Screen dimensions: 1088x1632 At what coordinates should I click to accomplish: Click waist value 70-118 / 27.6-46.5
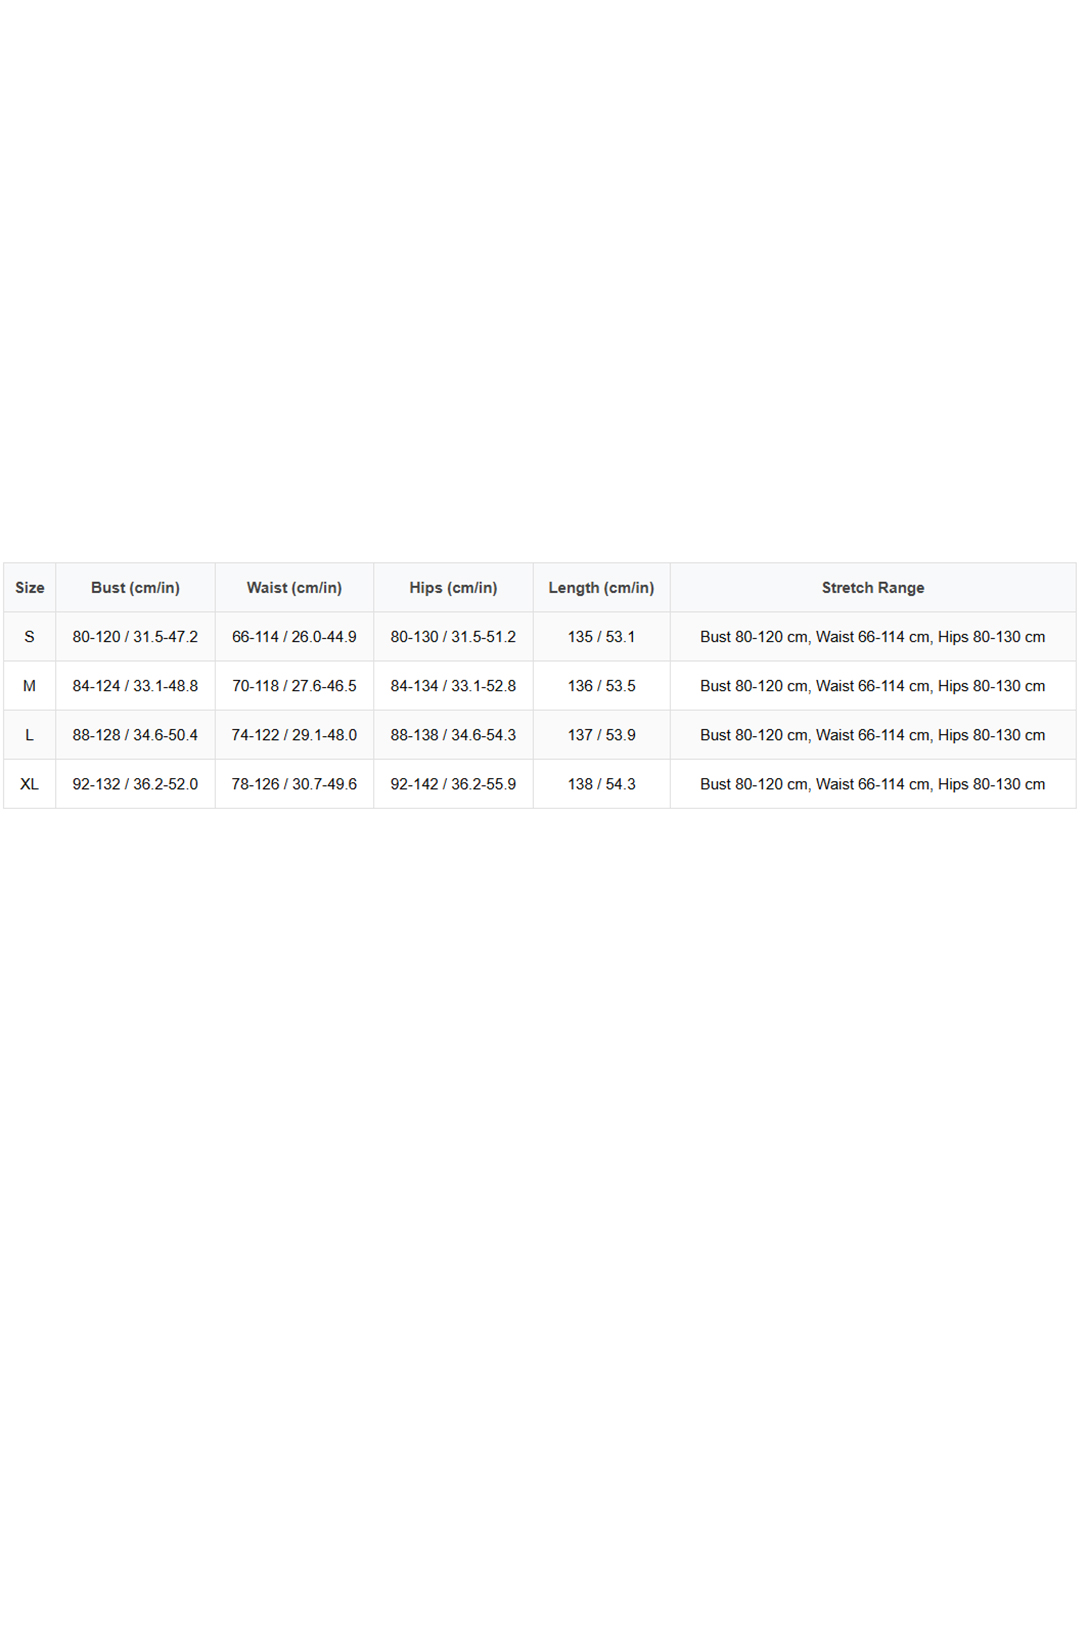click(294, 686)
